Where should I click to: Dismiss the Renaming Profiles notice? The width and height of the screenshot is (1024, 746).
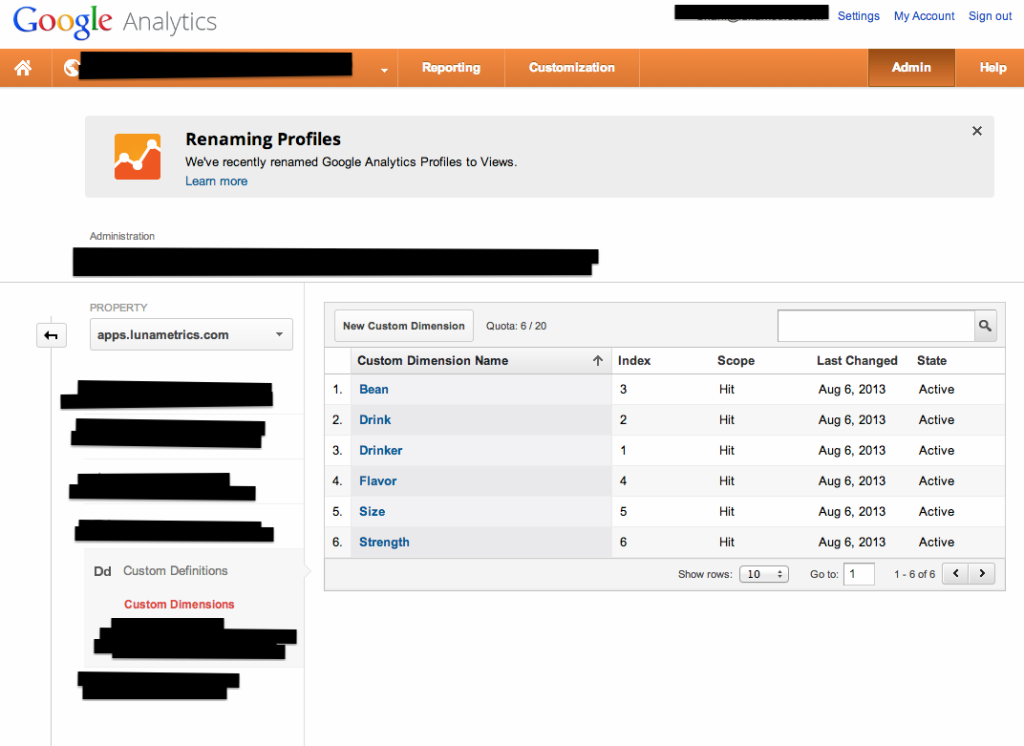(977, 131)
